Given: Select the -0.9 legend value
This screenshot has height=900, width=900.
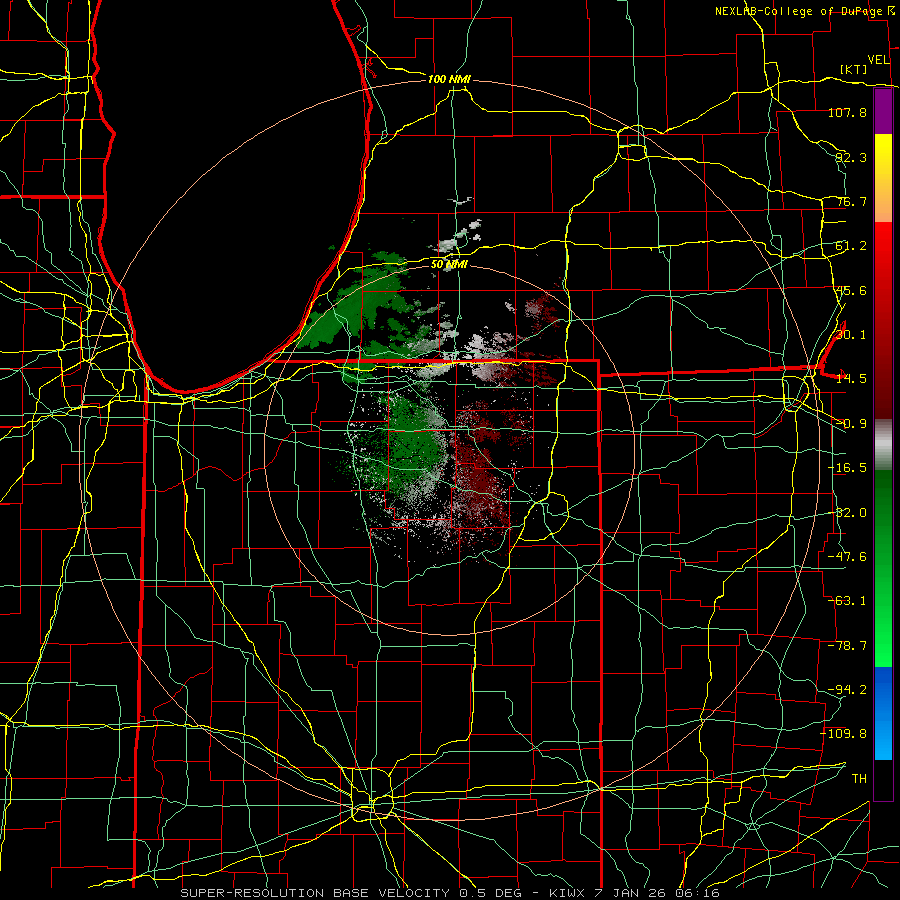Looking at the screenshot, I should [x=851, y=424].
